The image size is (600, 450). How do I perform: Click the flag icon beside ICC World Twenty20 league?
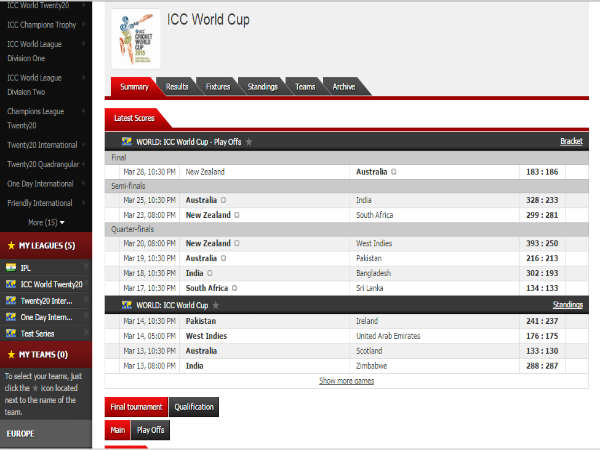[11, 285]
